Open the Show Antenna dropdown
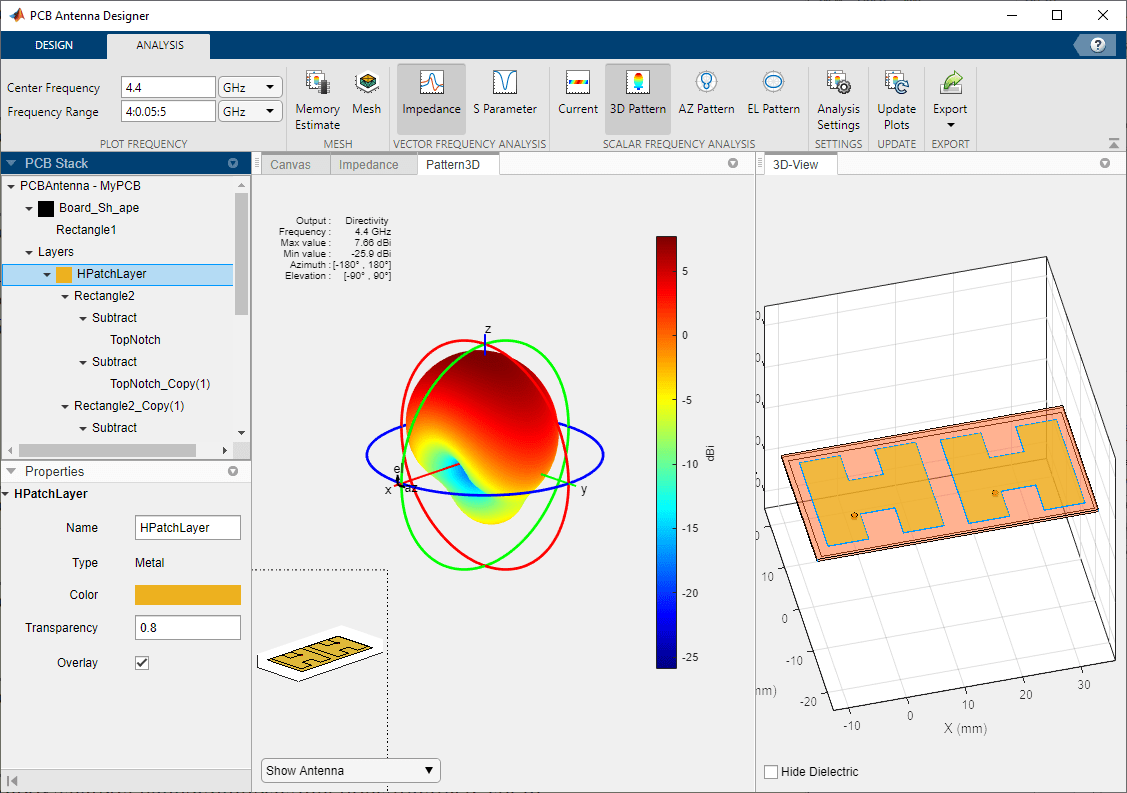Image resolution: width=1127 pixels, height=793 pixels. coord(350,770)
